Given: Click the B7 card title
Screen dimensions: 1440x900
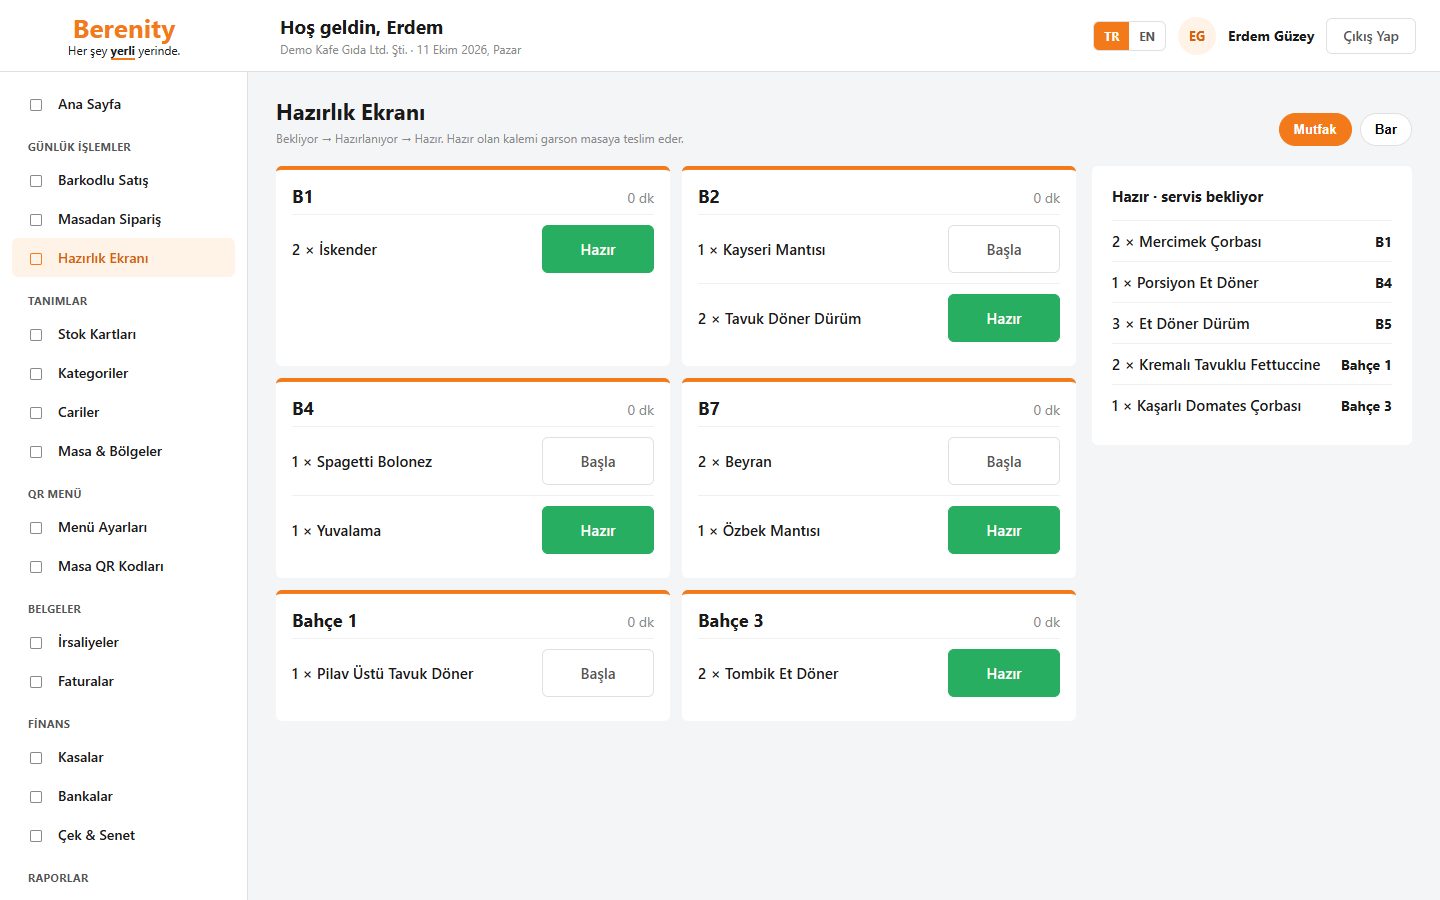Looking at the screenshot, I should coord(709,409).
